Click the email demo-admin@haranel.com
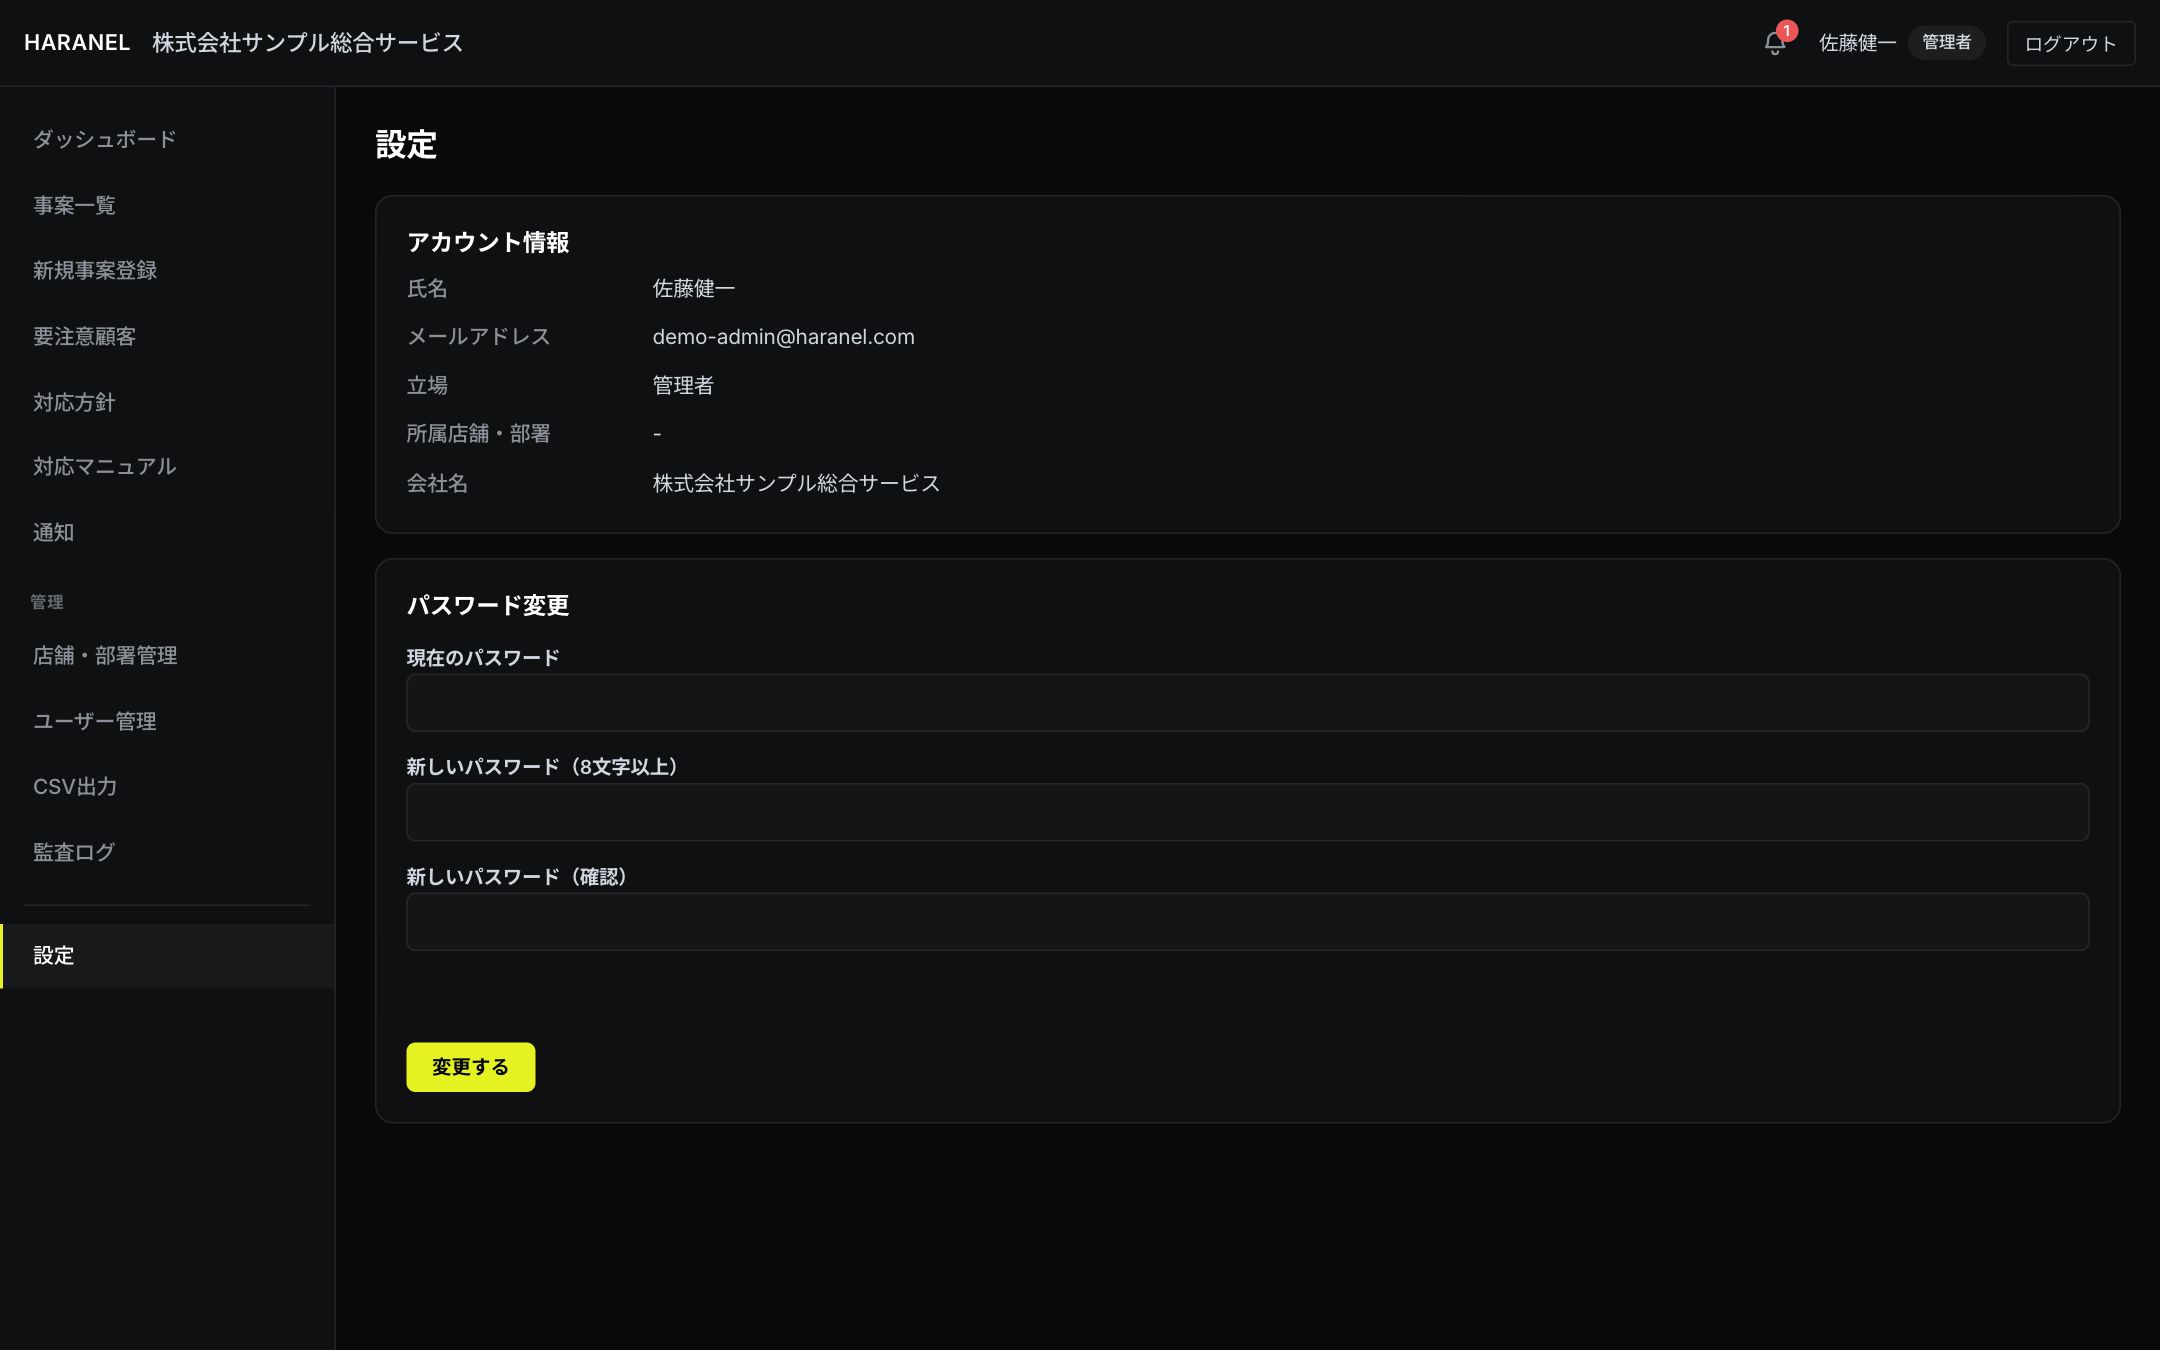This screenshot has height=1350, width=2160. click(783, 337)
